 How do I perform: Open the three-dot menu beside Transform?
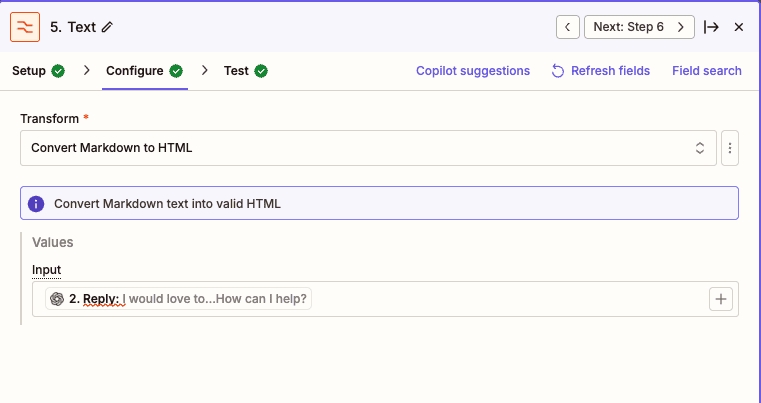click(x=729, y=148)
